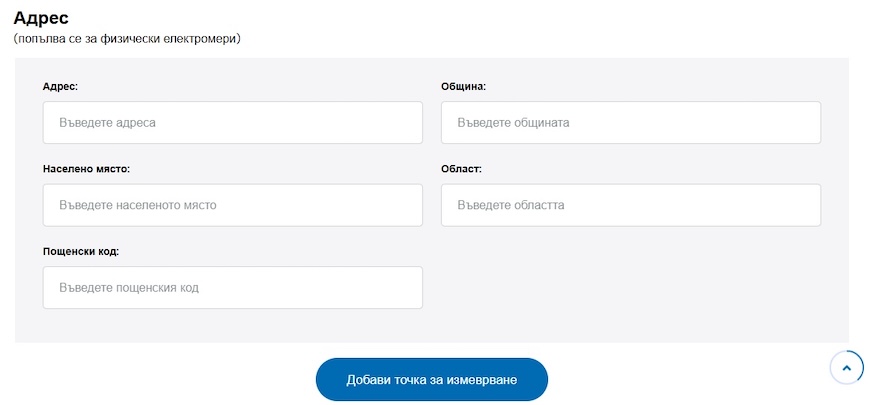Click the 'попълва се за физически електромери' note
Viewport: 870px width, 405px height.
click(x=127, y=39)
